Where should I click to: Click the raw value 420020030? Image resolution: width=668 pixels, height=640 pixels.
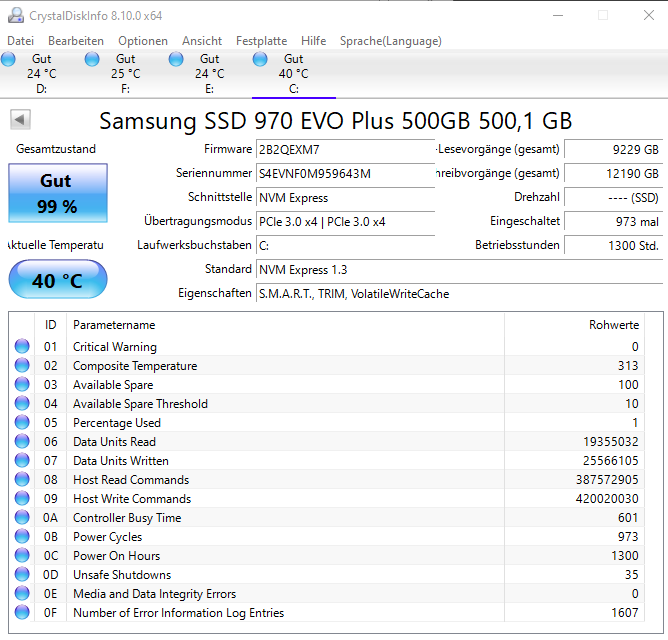[x=607, y=499]
